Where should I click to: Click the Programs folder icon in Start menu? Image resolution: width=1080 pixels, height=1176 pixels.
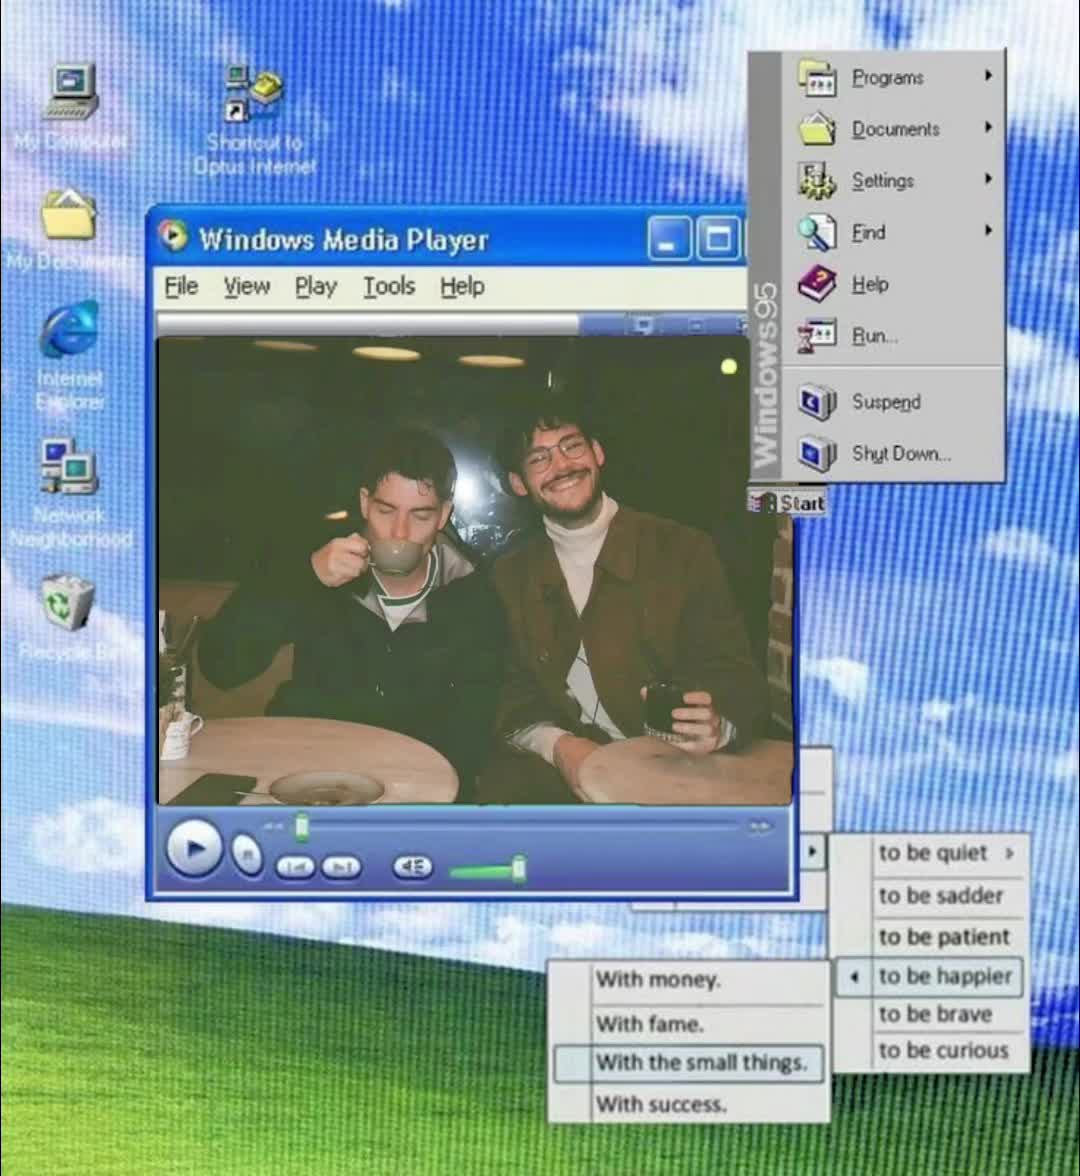pyautogui.click(x=817, y=77)
